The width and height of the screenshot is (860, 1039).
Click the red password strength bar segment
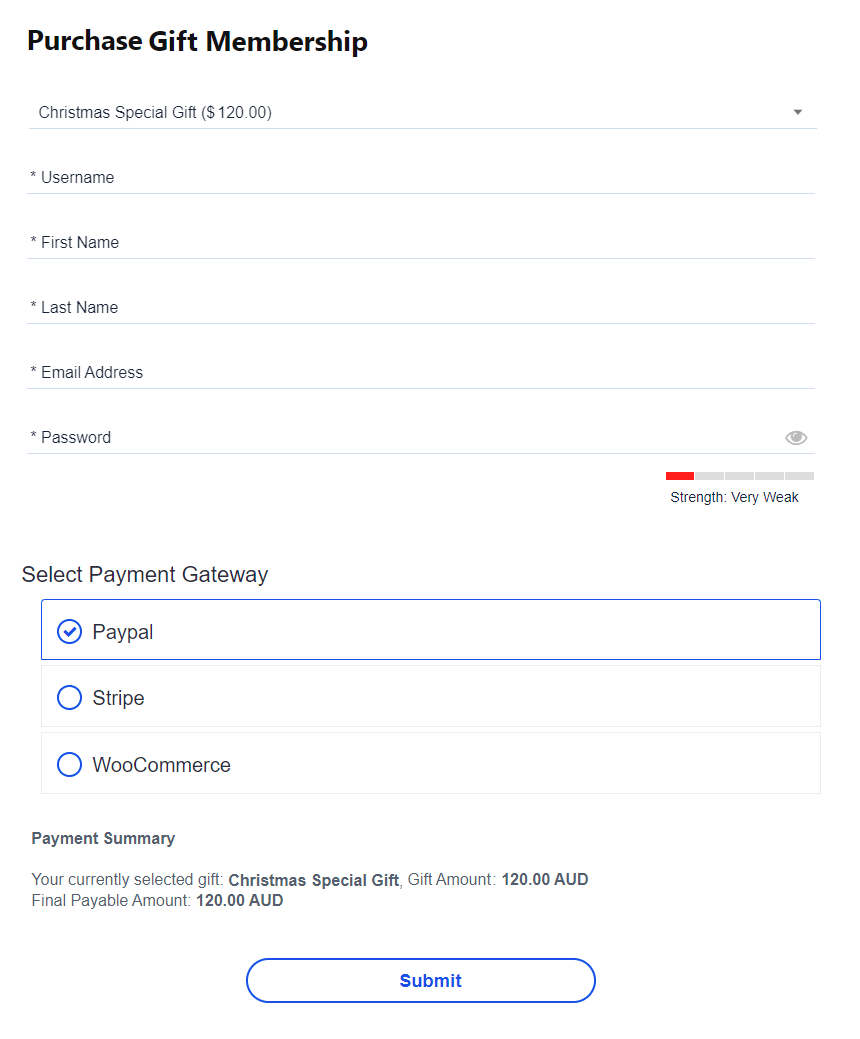tap(680, 476)
